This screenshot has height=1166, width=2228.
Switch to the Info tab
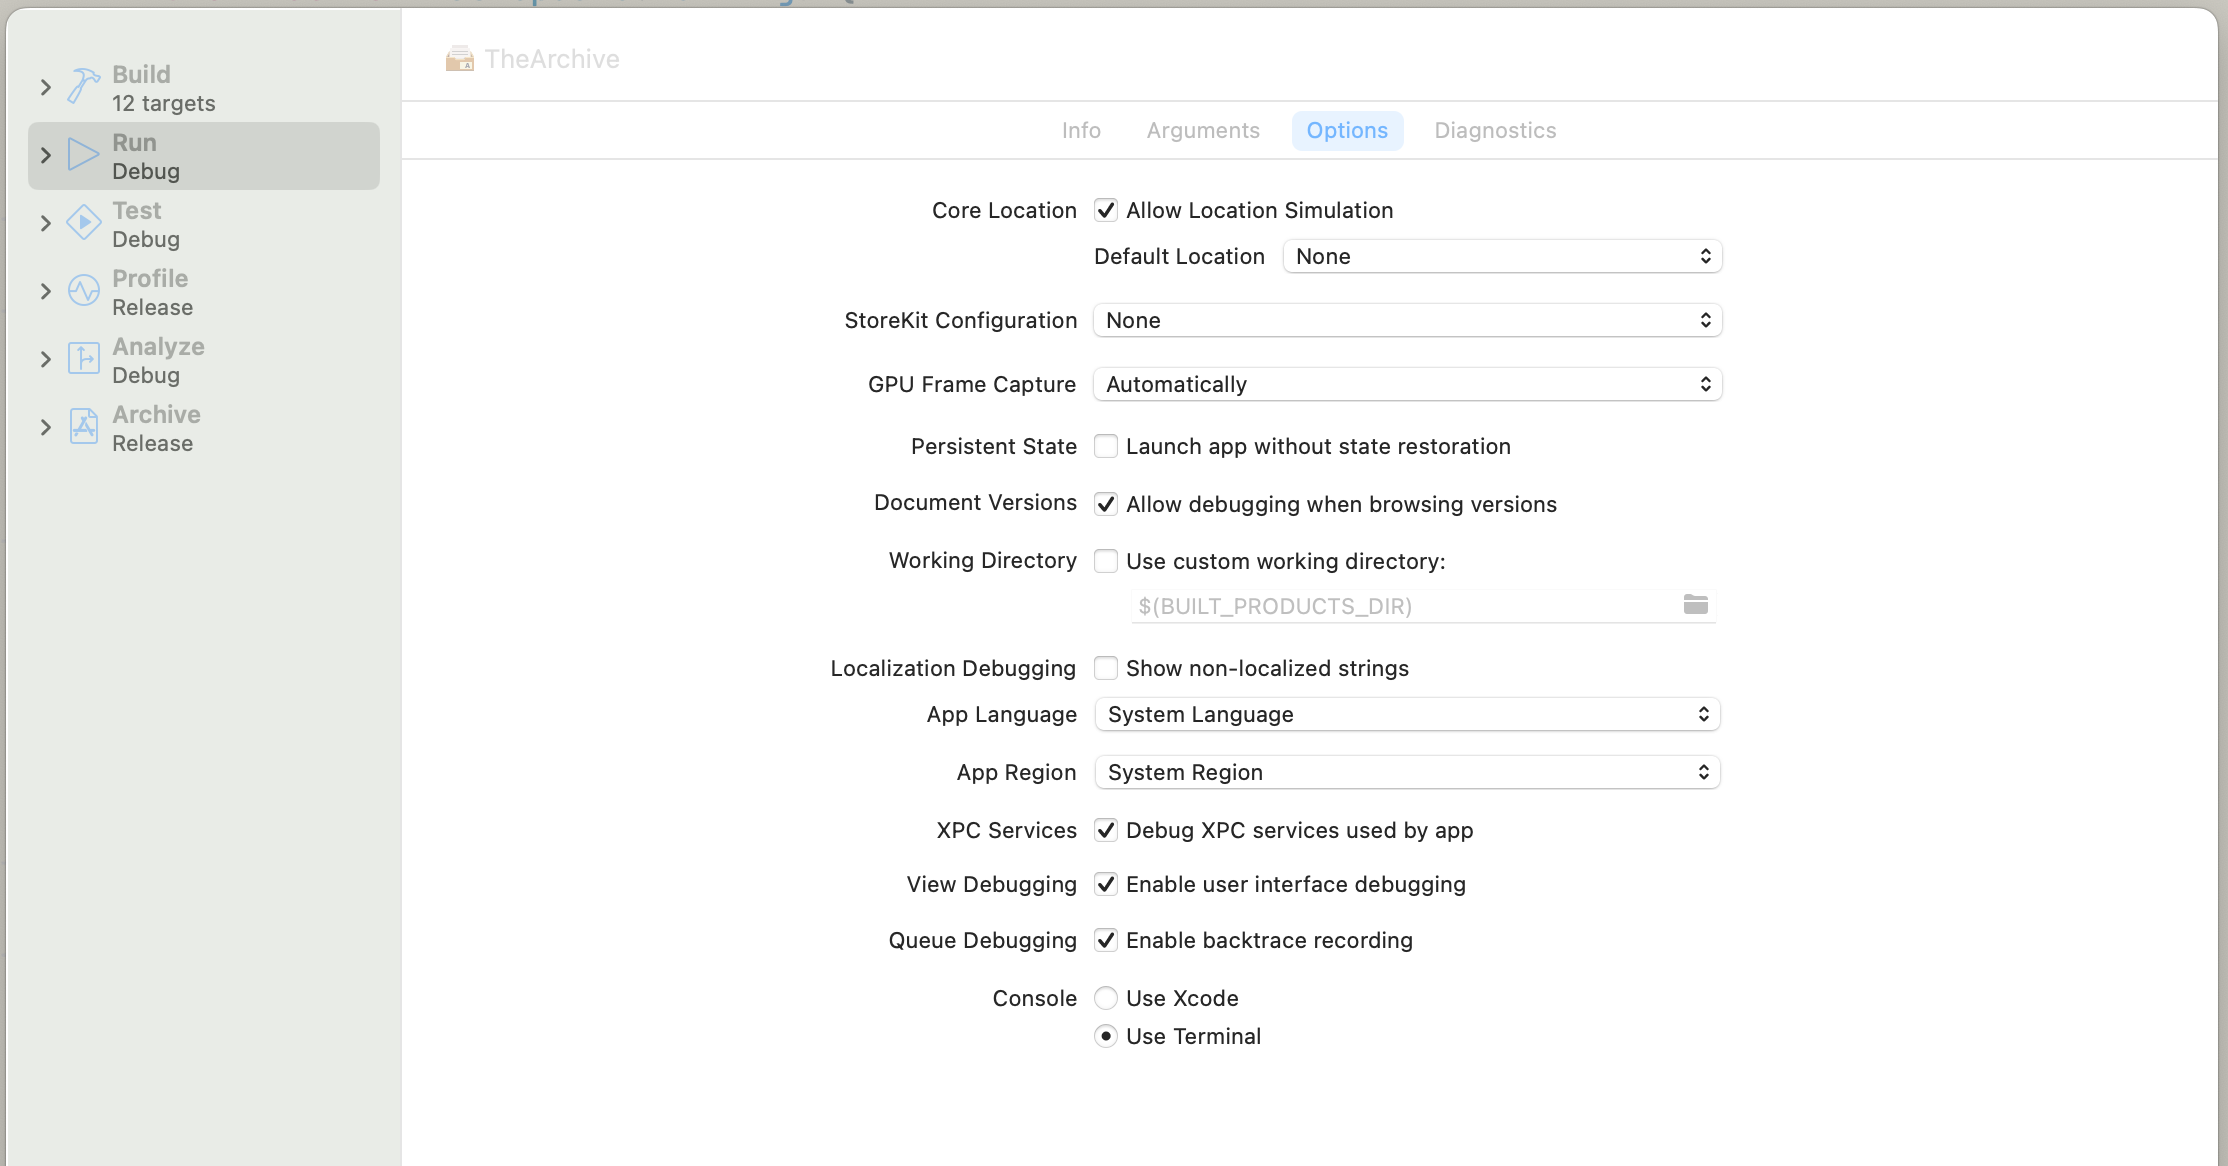[x=1081, y=130]
